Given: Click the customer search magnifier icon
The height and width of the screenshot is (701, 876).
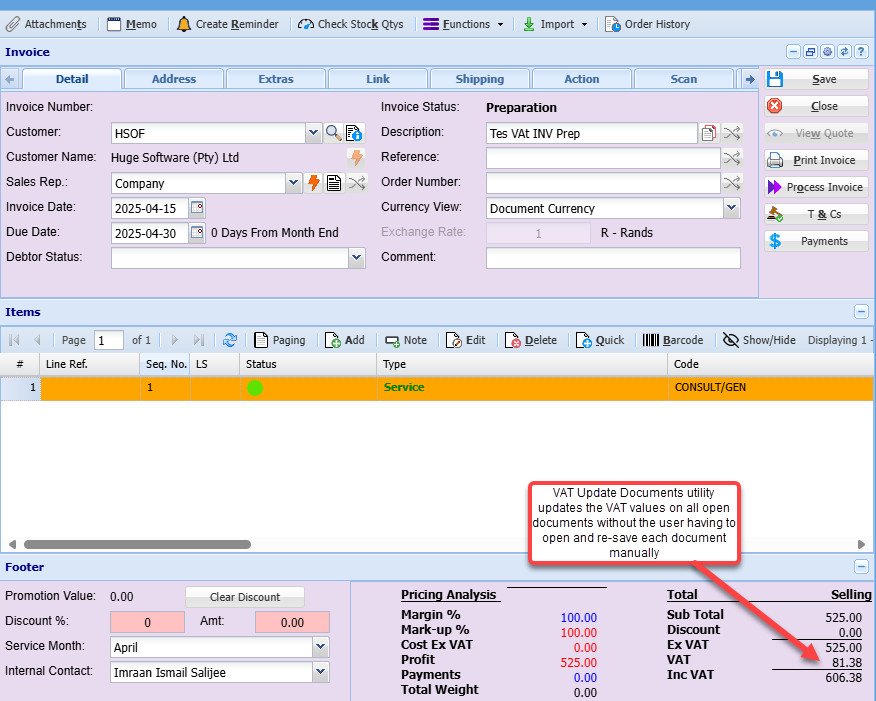Looking at the screenshot, I should coord(333,133).
